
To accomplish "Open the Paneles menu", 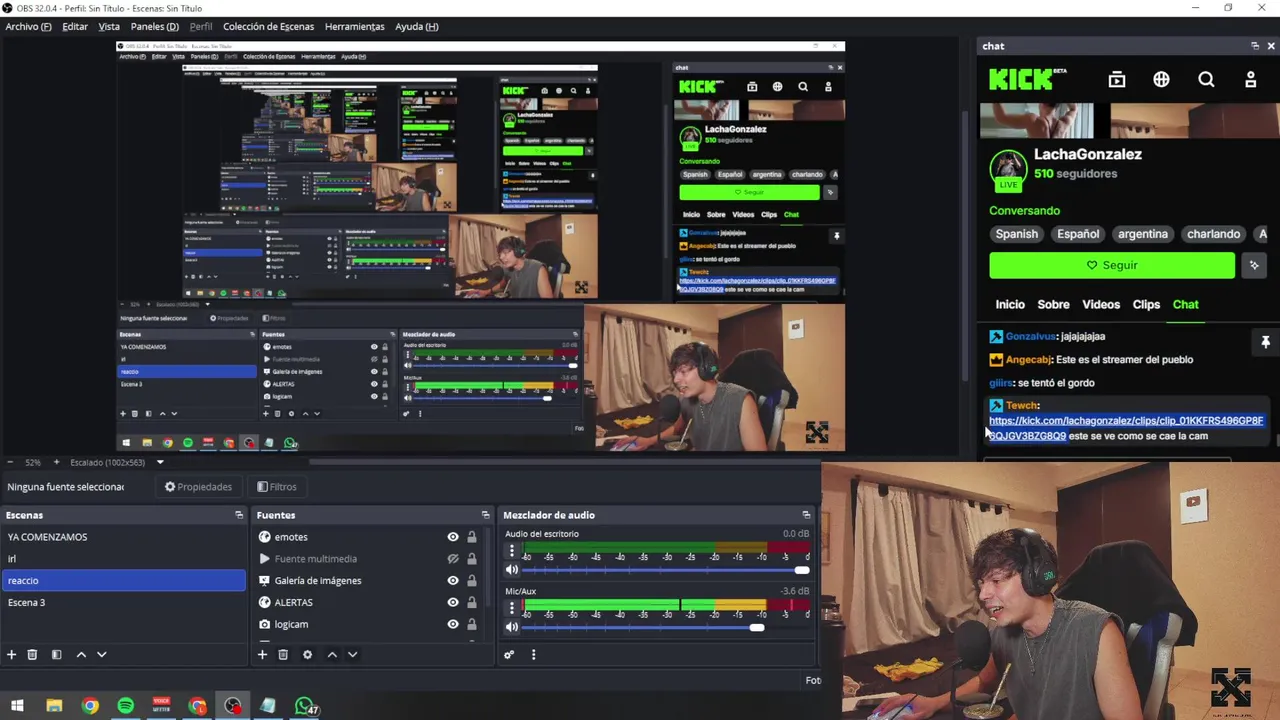I will 154,26.
